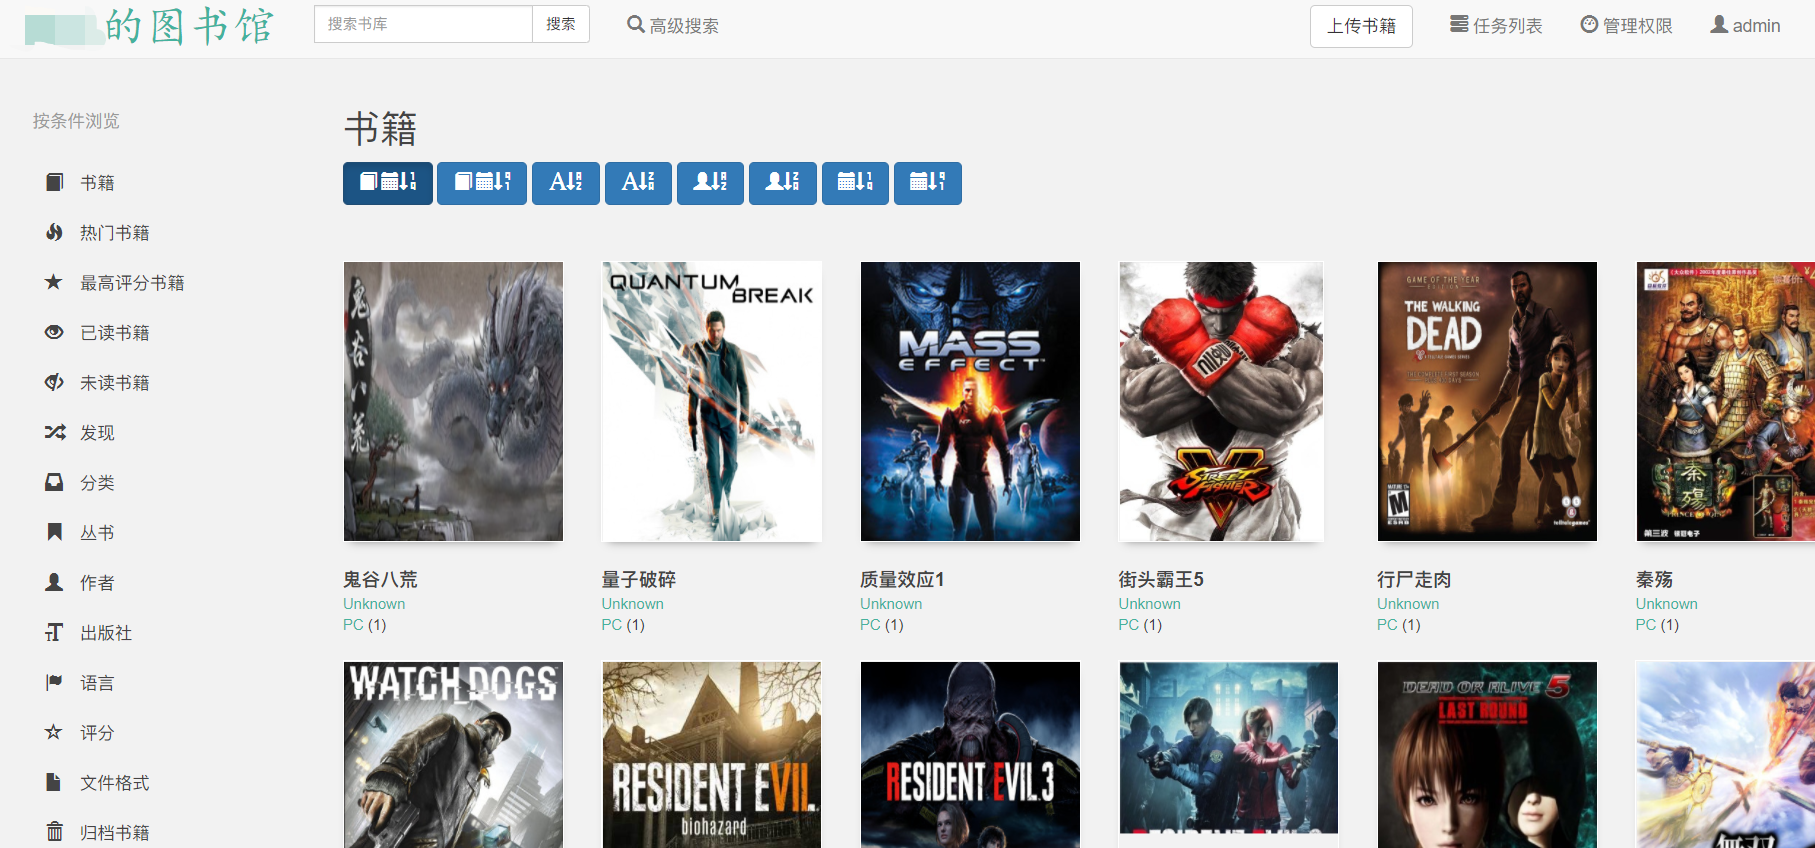Click the 秦殇 title link
Viewport: 1815px width, 848px height.
[x=1654, y=580]
